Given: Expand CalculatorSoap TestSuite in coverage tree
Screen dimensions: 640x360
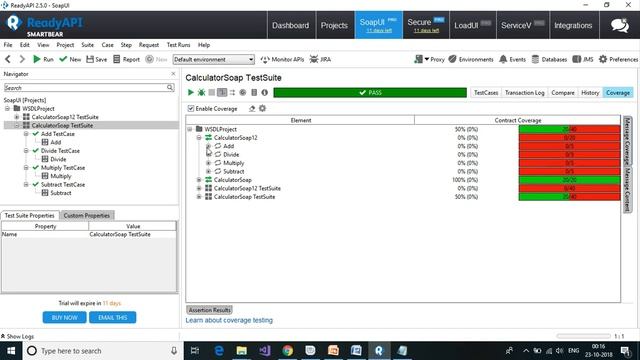Looking at the screenshot, I should coord(199,197).
